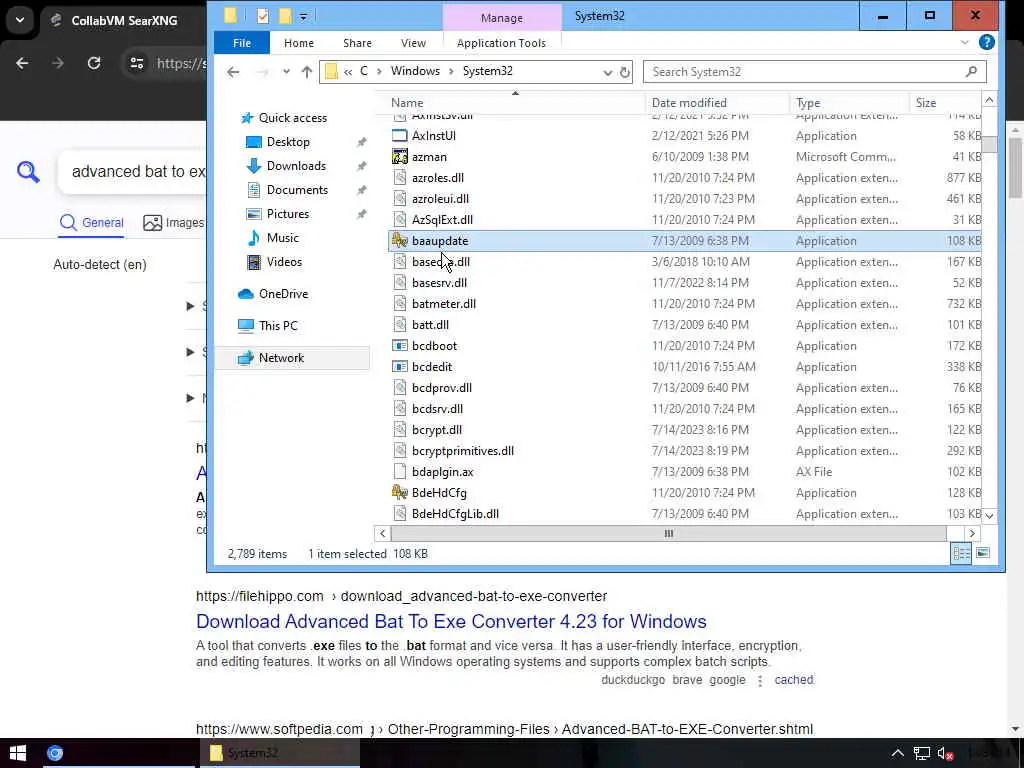Select Quick access in navigation pane
The width and height of the screenshot is (1024, 768).
tap(293, 118)
